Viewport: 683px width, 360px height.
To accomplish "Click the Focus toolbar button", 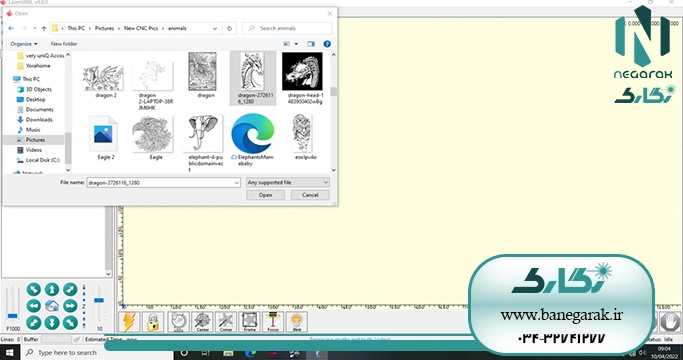I will coord(273,322).
